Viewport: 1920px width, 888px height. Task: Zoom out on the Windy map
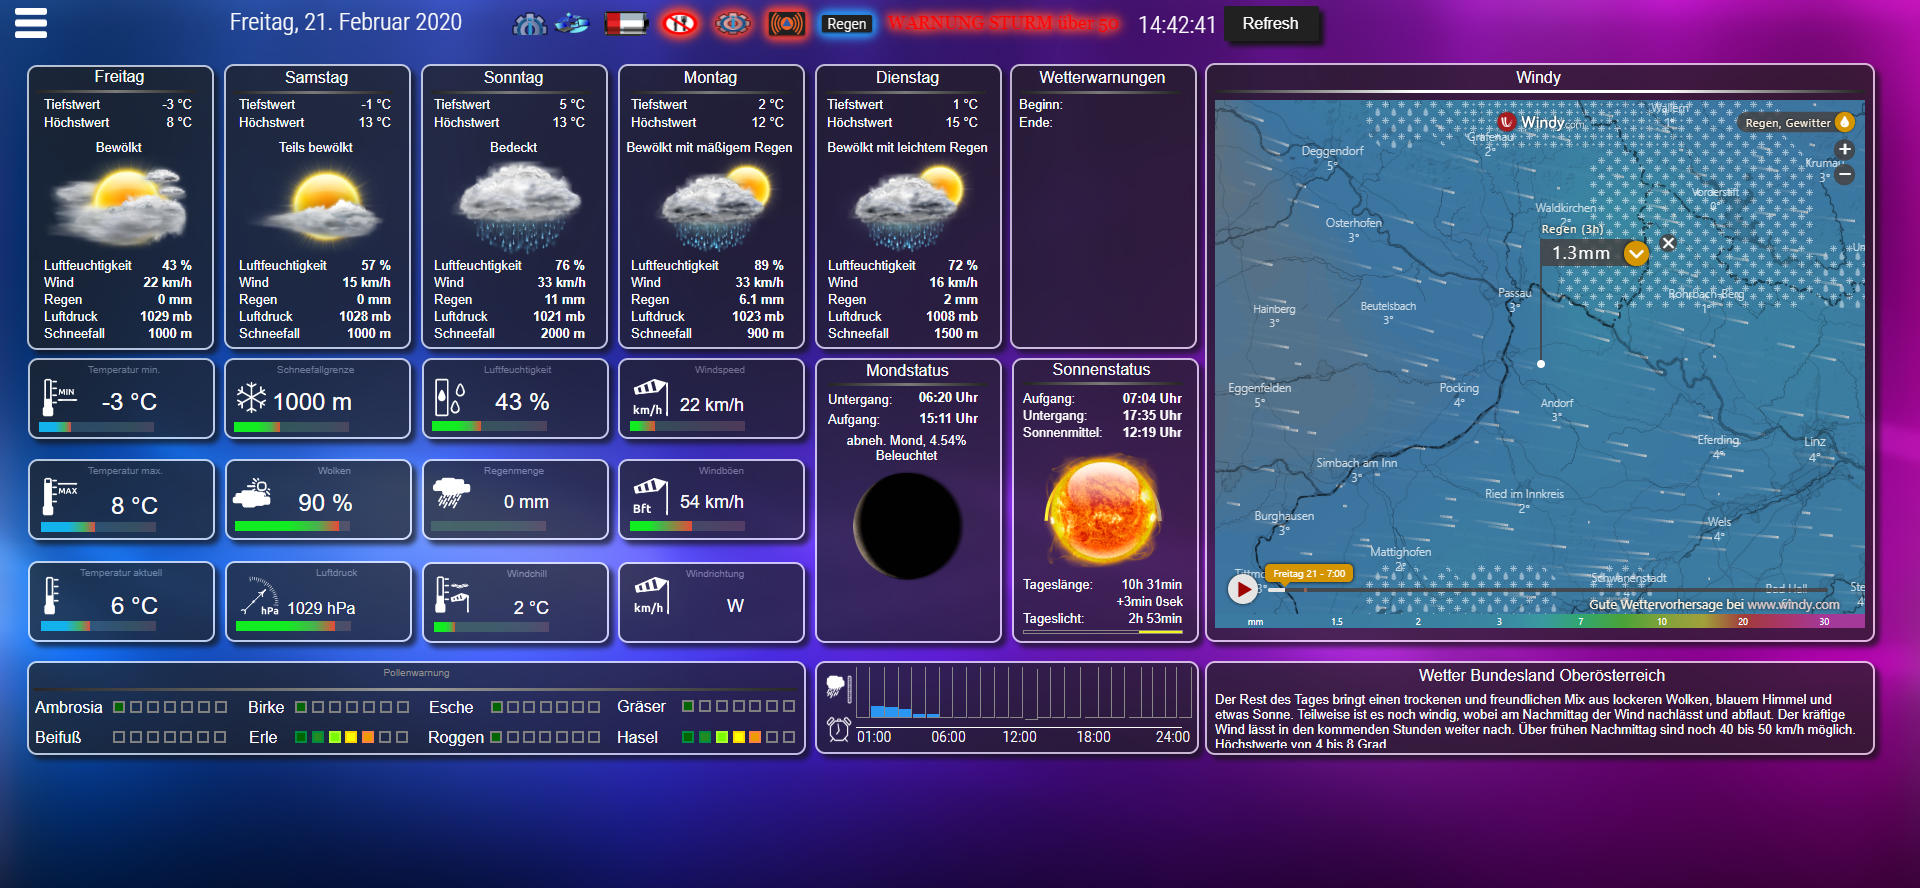[1845, 174]
